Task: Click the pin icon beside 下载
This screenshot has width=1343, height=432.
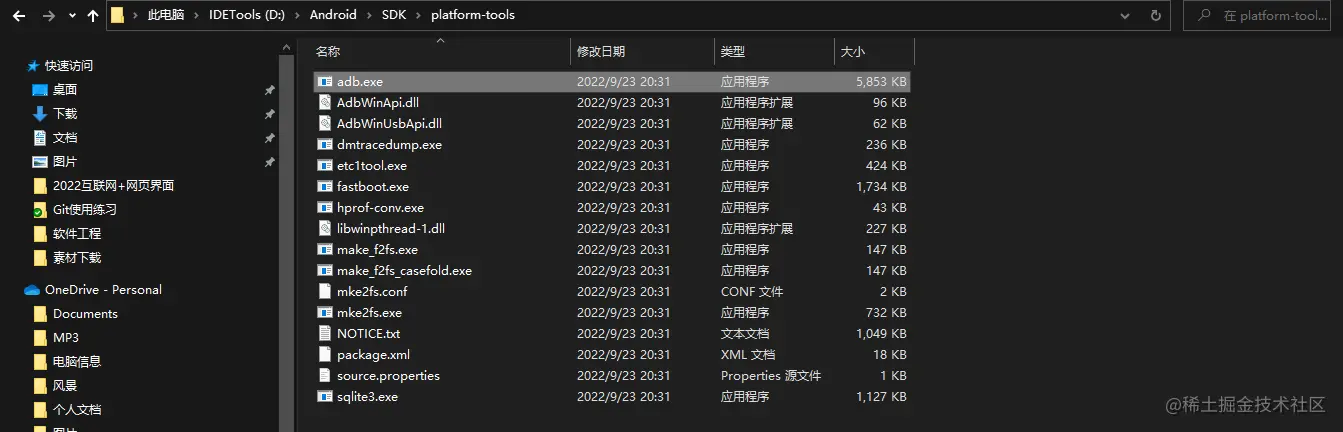Action: 269,114
